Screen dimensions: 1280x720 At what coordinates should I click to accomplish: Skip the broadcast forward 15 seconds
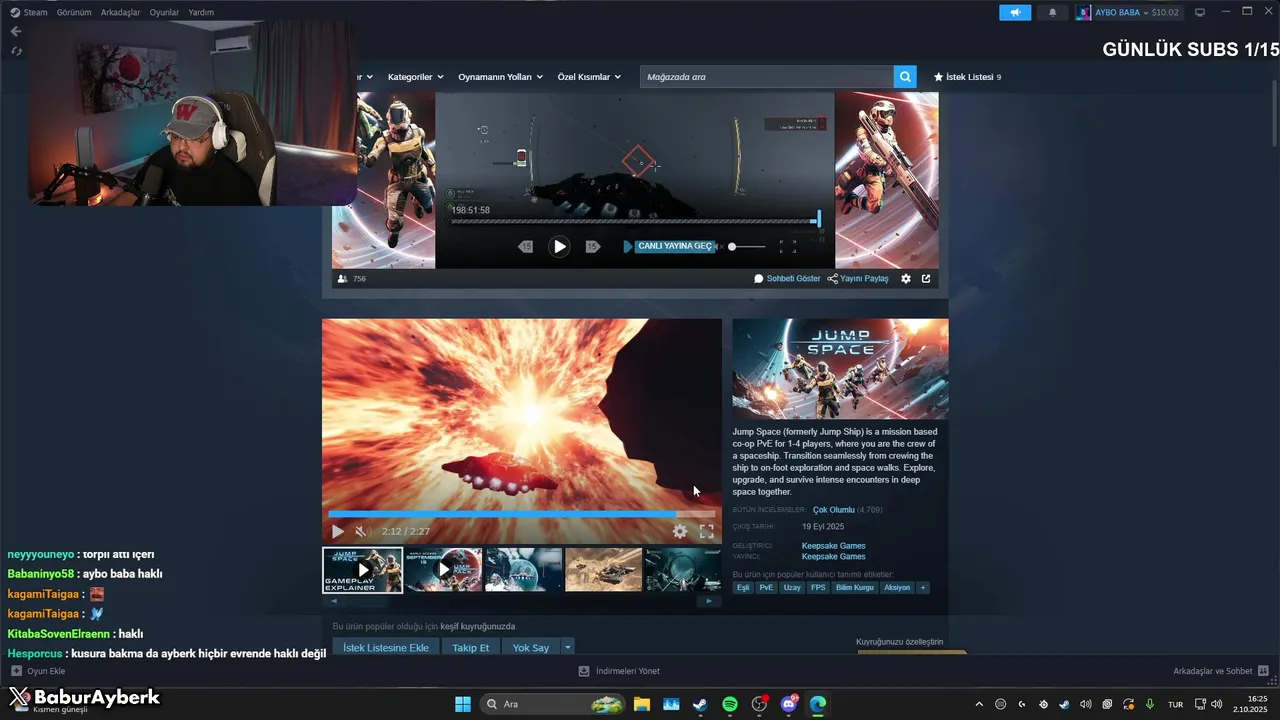pos(592,247)
